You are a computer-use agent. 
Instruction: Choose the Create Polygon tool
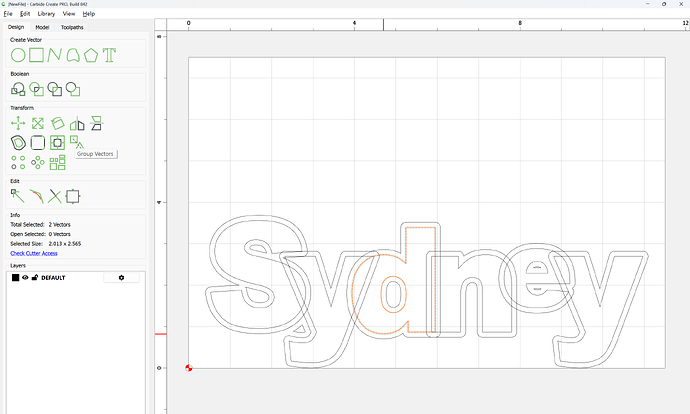click(91, 55)
